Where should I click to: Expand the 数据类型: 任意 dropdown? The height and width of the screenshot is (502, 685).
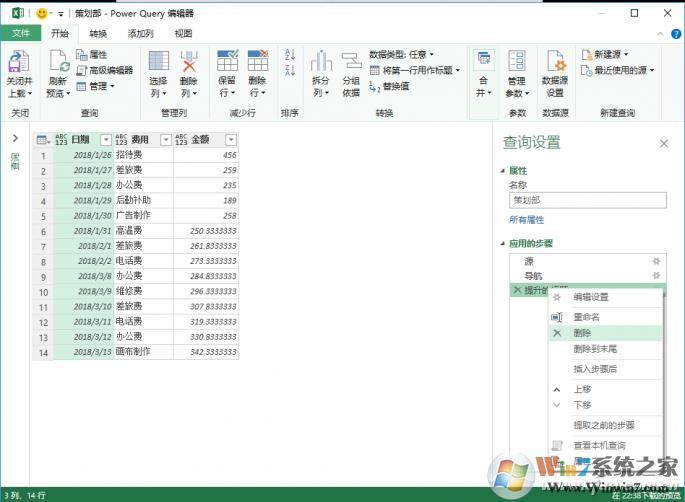[x=411, y=55]
